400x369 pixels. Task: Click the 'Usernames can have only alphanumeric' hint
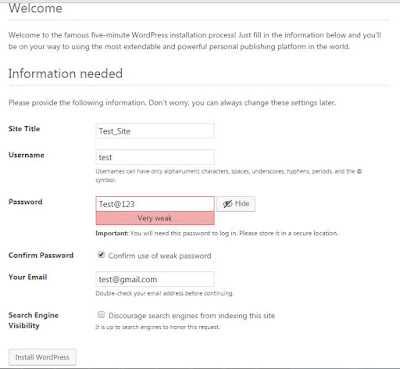[x=229, y=175]
